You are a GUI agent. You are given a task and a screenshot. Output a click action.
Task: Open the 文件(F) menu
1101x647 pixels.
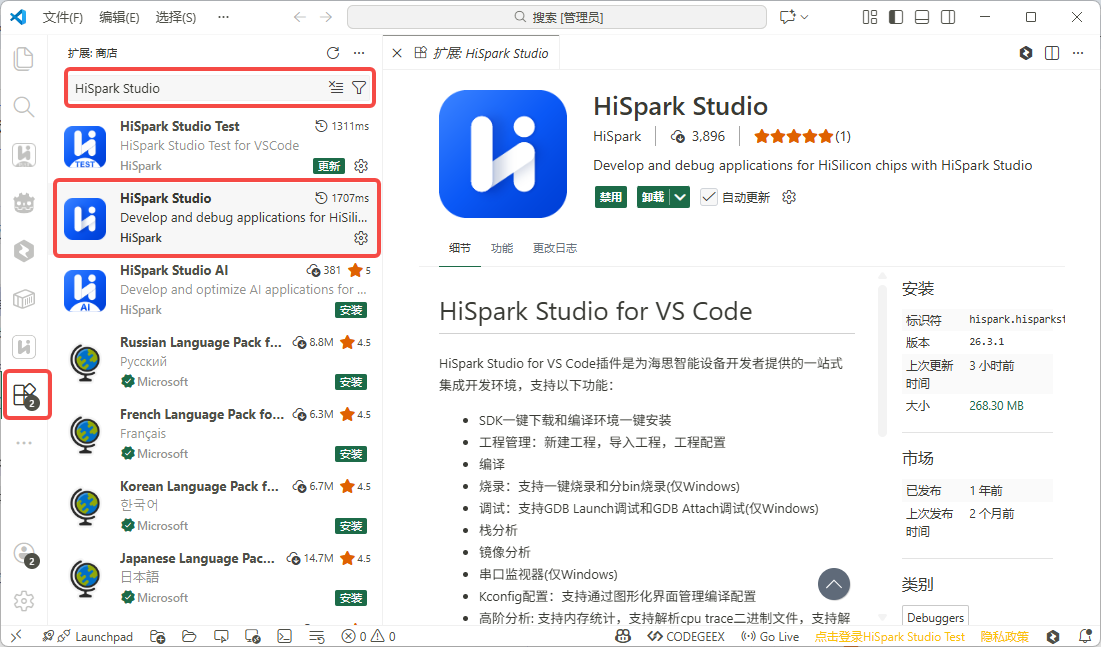pyautogui.click(x=62, y=17)
